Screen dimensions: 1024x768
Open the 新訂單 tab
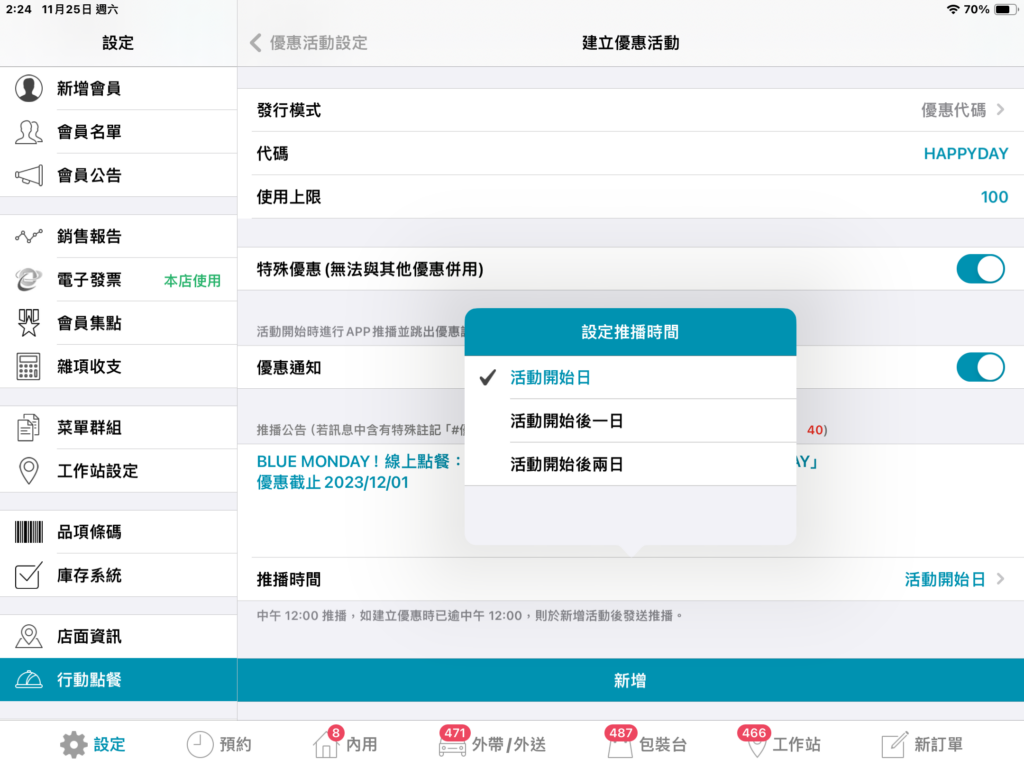tap(922, 744)
